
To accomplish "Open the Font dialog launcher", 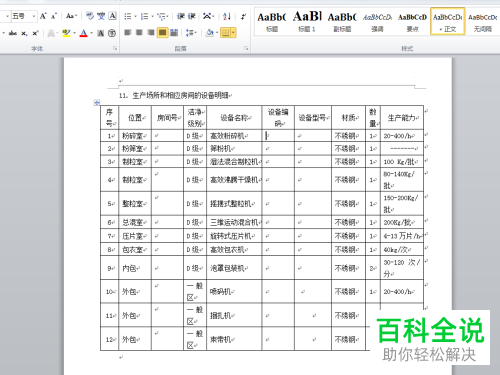I will [x=115, y=49].
